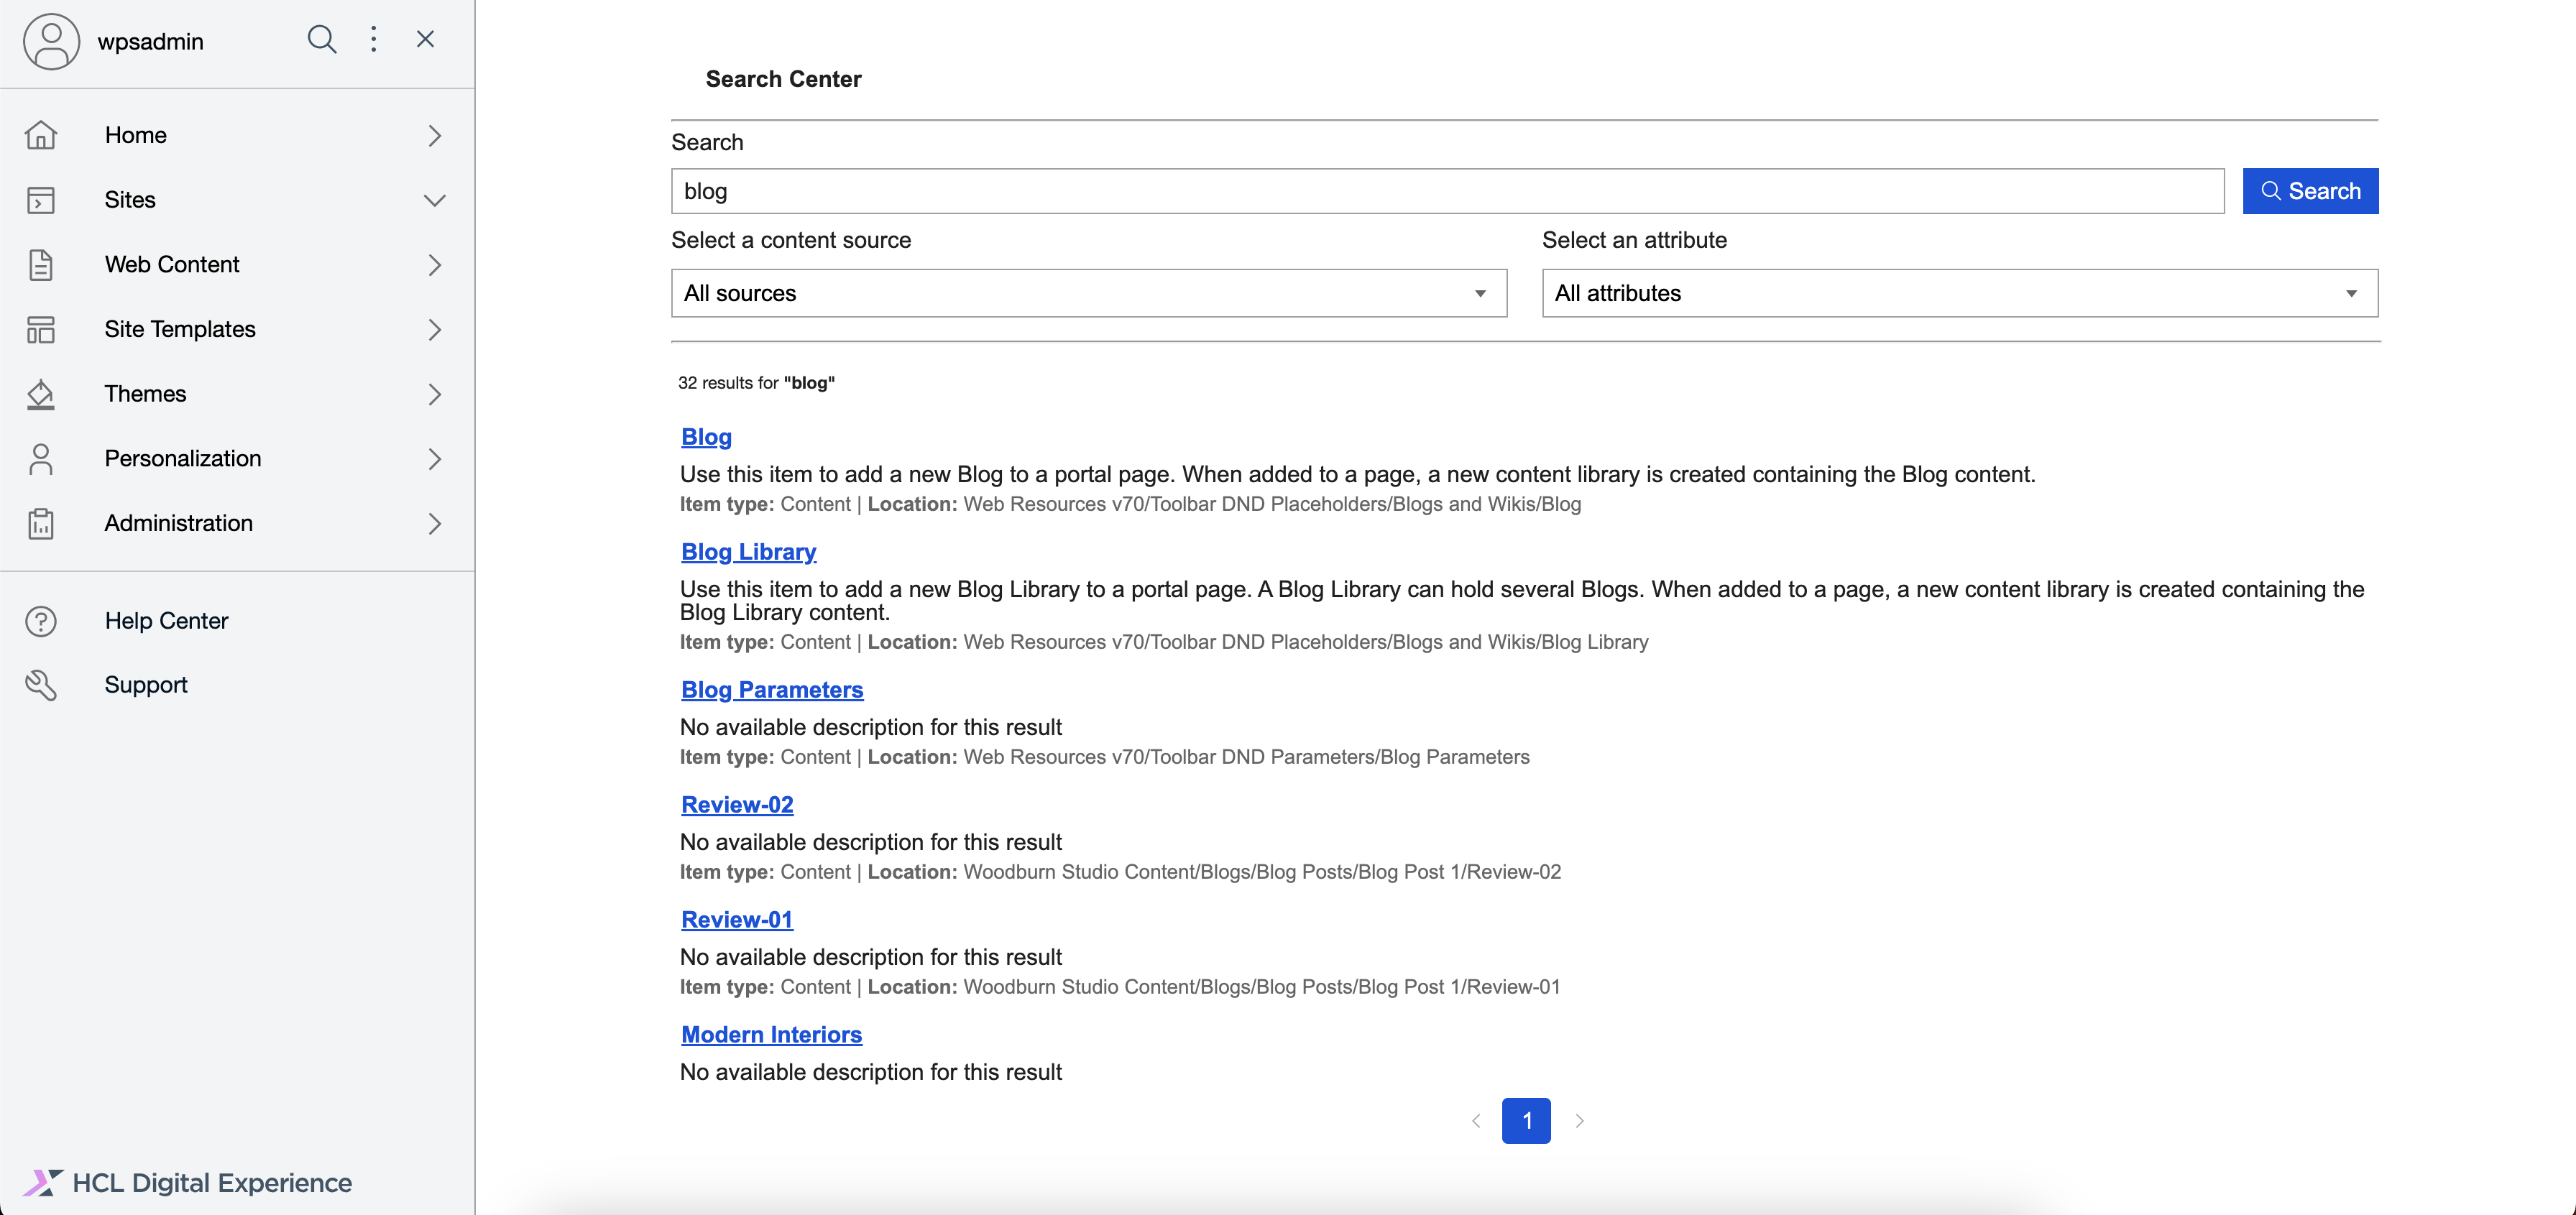Image resolution: width=2576 pixels, height=1215 pixels.
Task: Expand the Personalization submenu arrow
Action: tap(434, 459)
